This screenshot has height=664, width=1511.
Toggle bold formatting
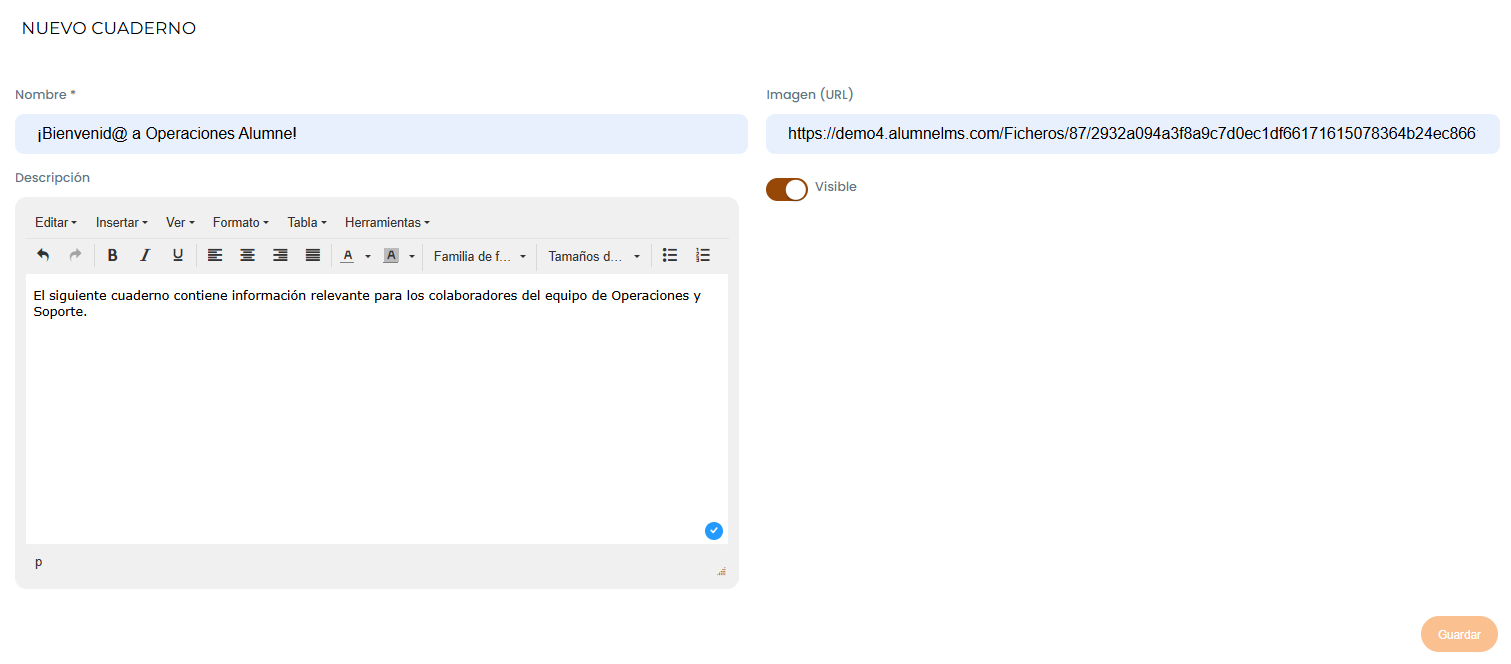113,255
